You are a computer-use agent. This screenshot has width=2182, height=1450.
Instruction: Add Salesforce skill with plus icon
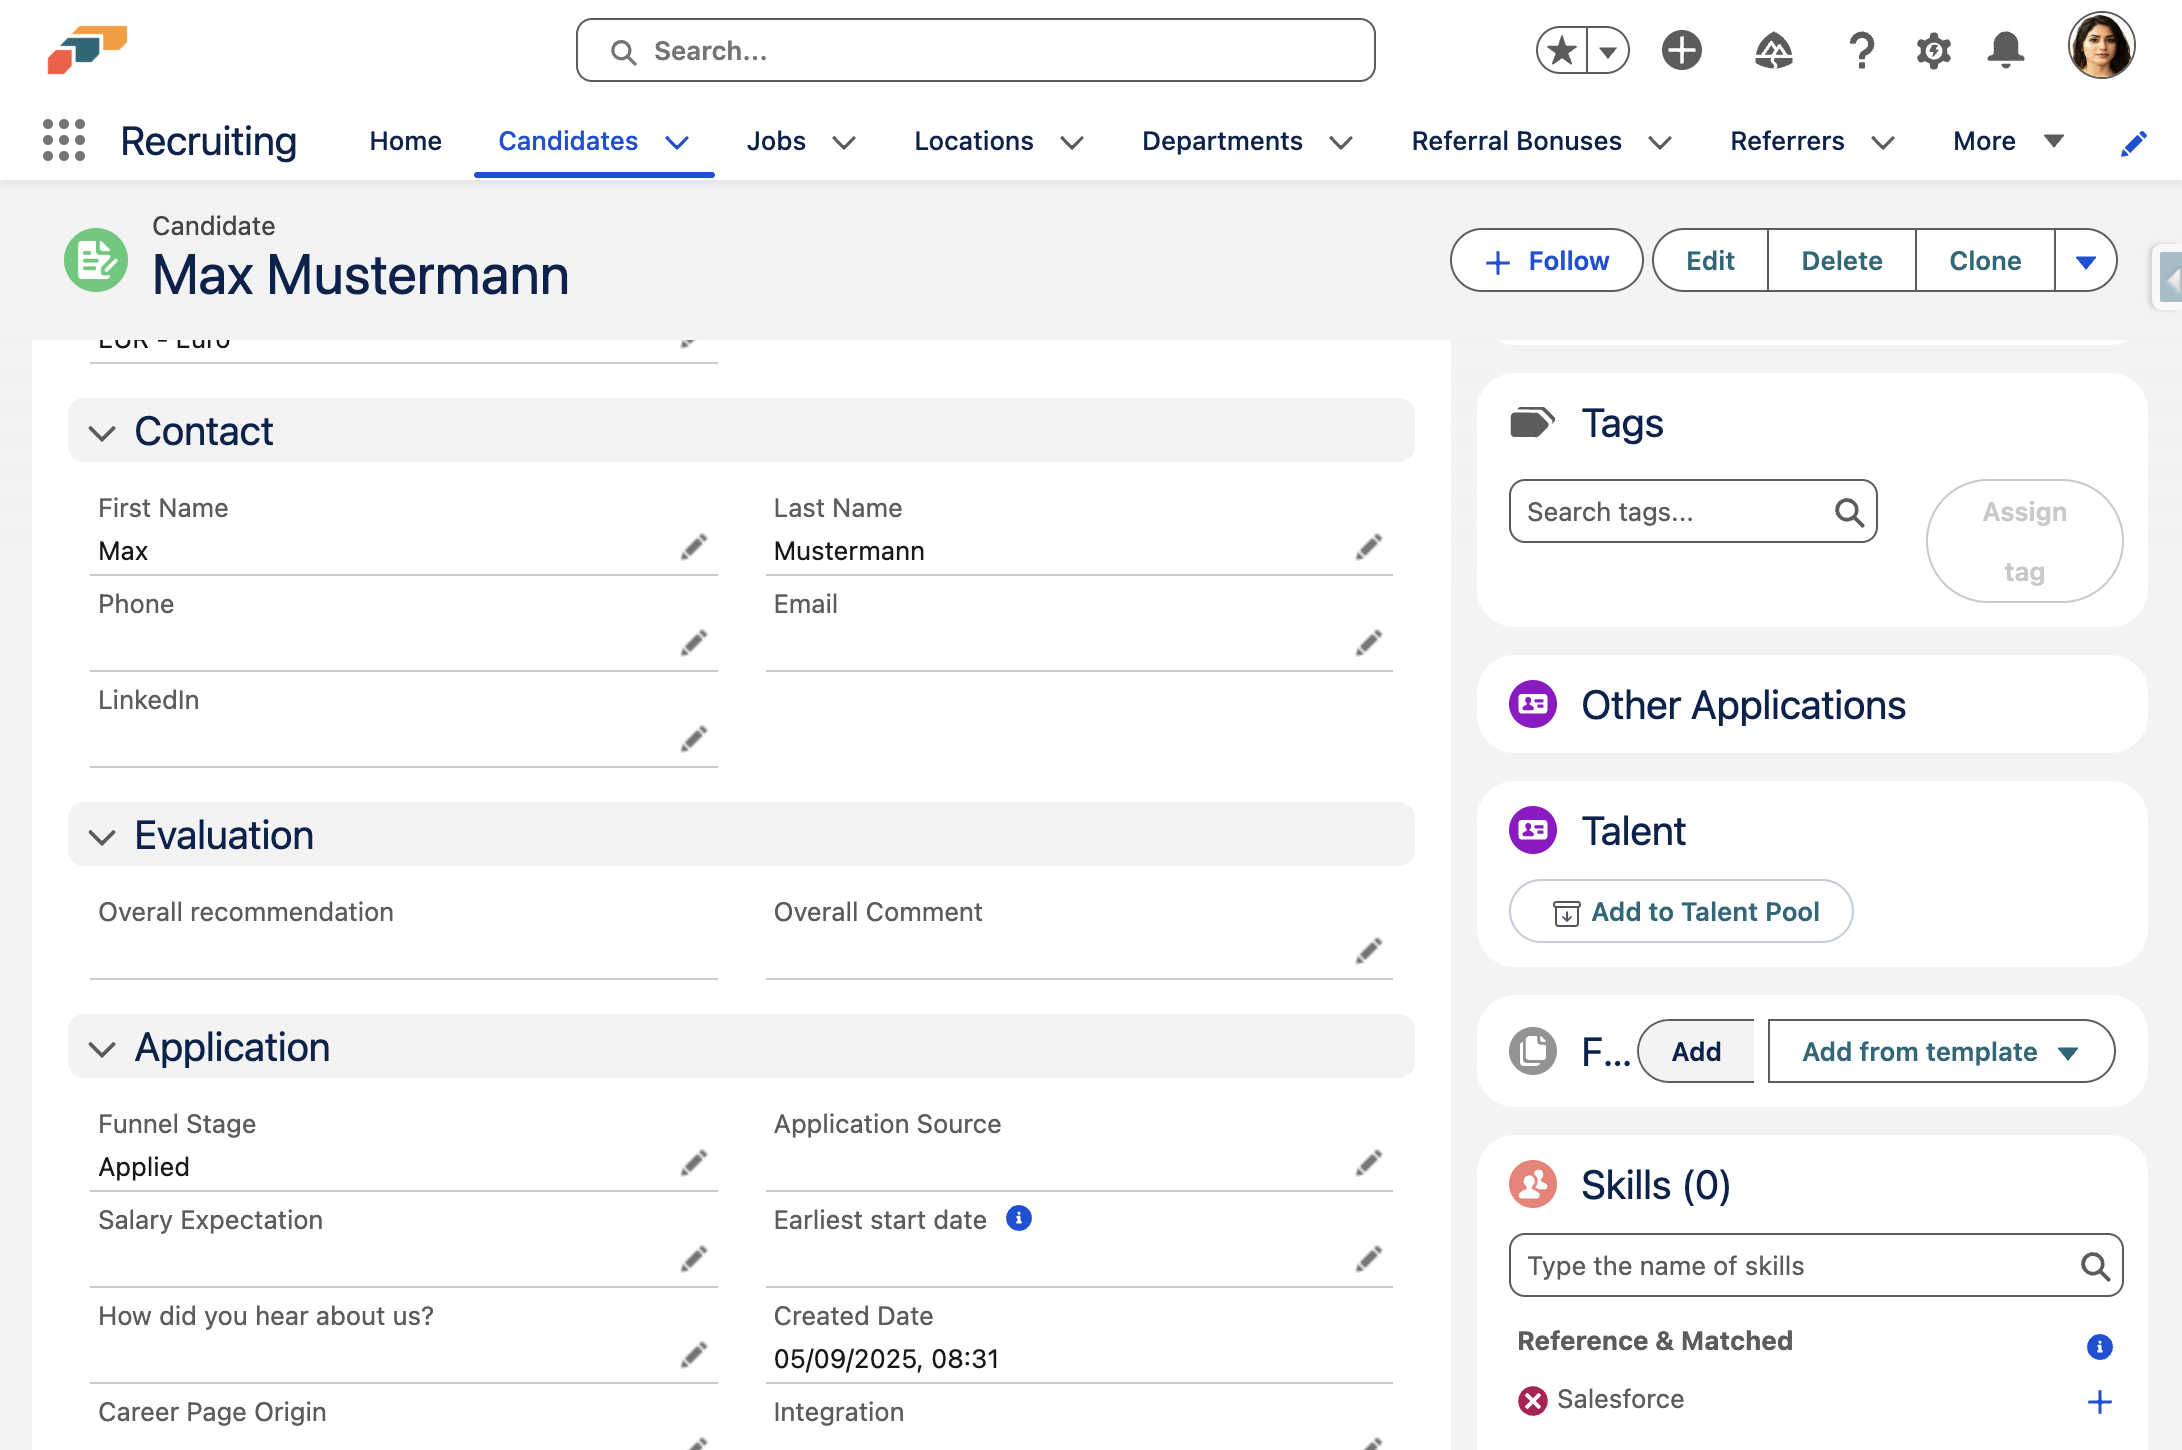[x=2099, y=1401]
